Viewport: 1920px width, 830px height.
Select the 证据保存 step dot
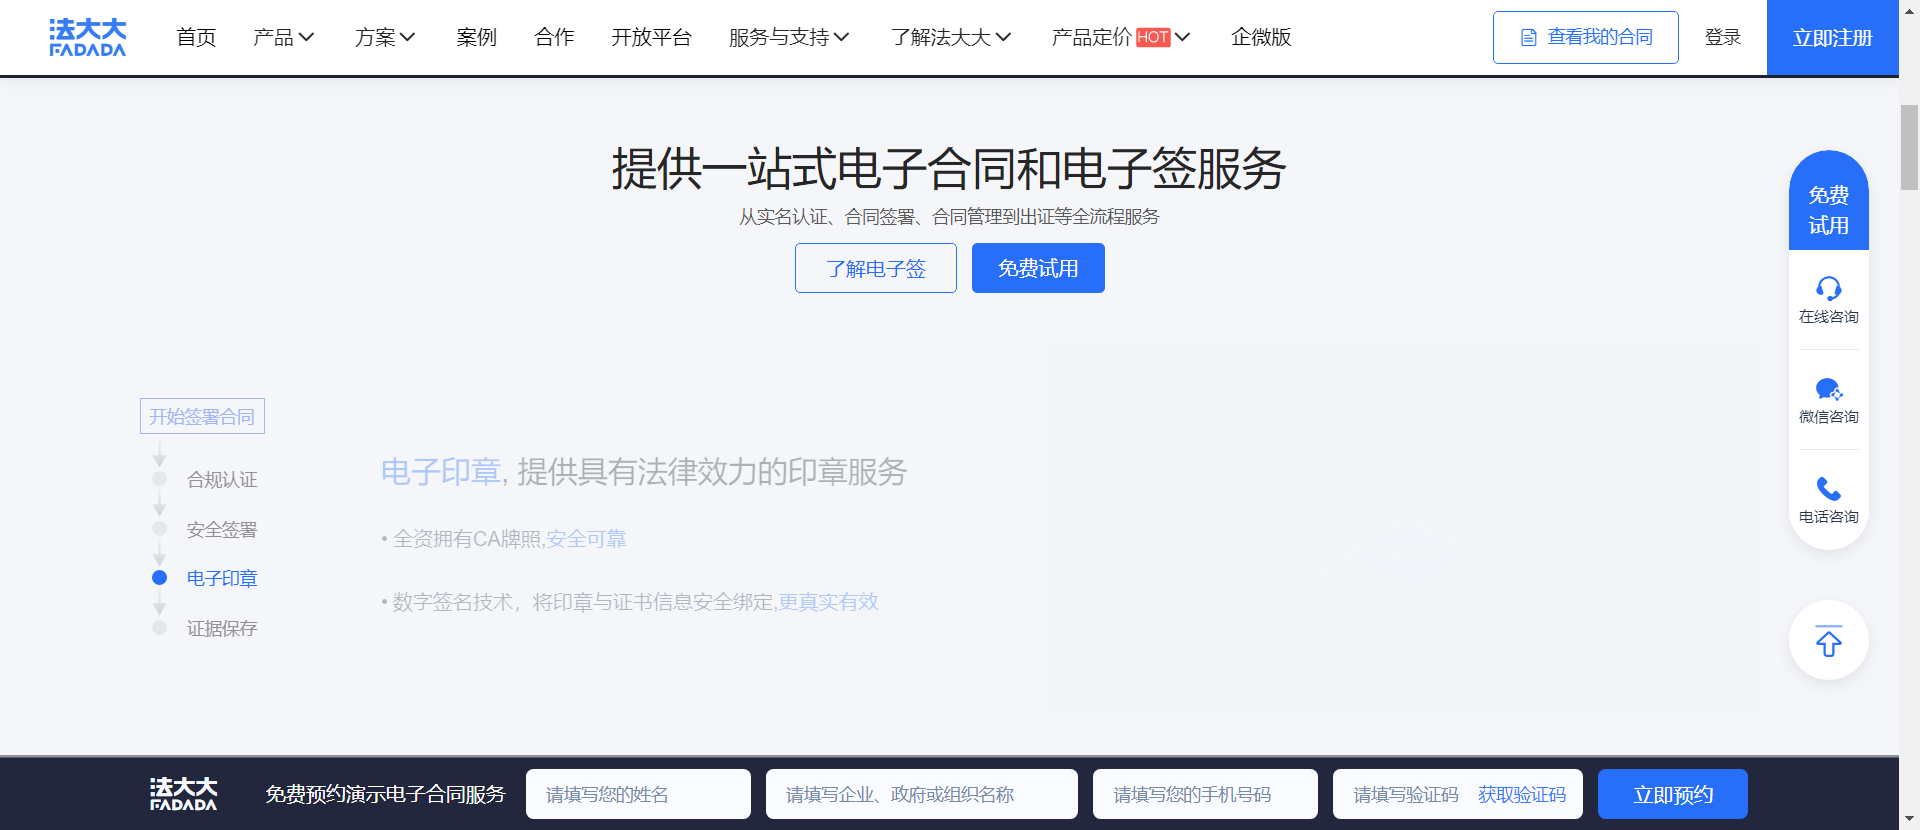click(x=159, y=627)
